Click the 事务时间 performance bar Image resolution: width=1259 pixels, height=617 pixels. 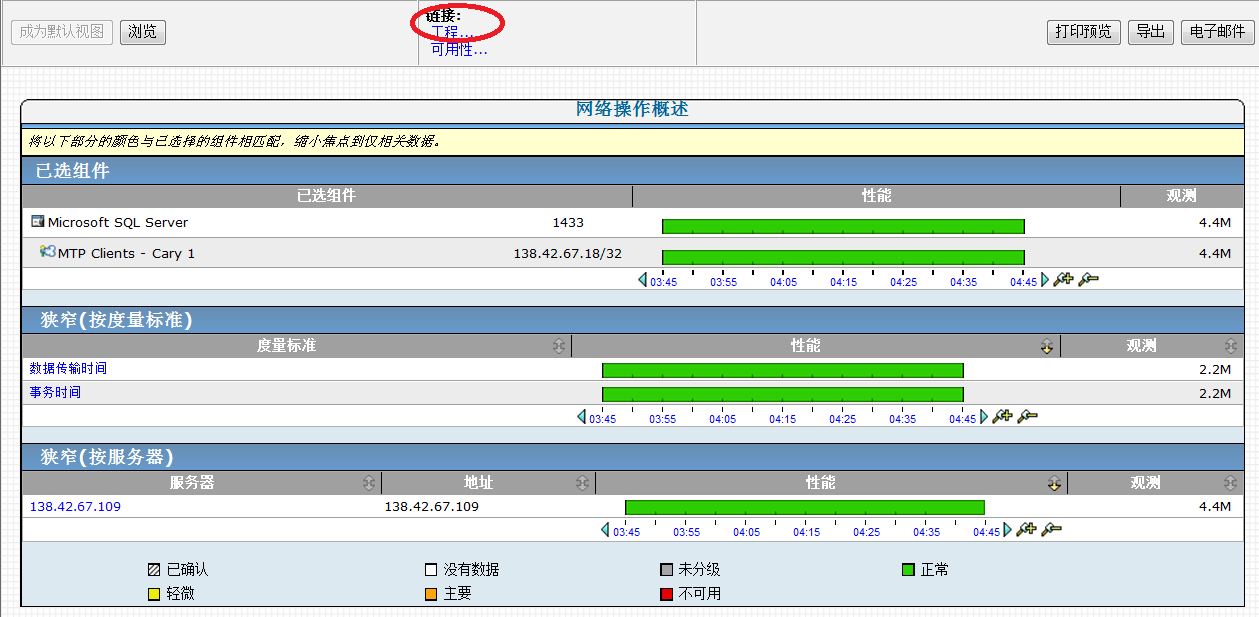[782, 394]
